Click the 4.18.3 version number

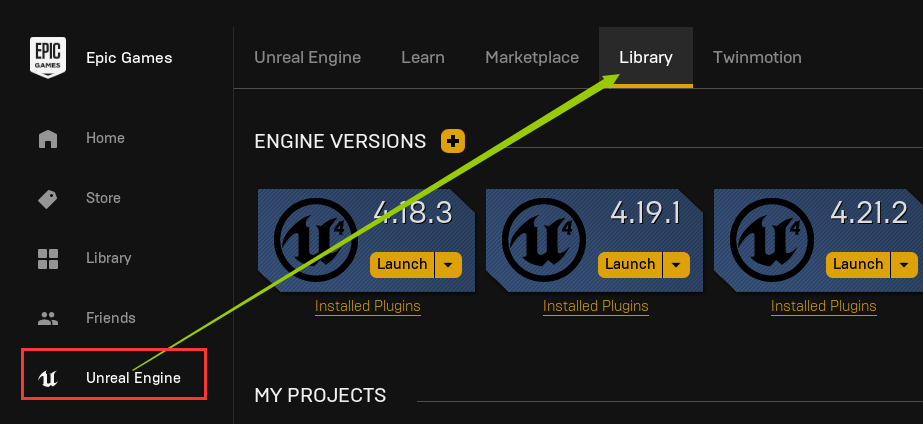click(x=413, y=213)
